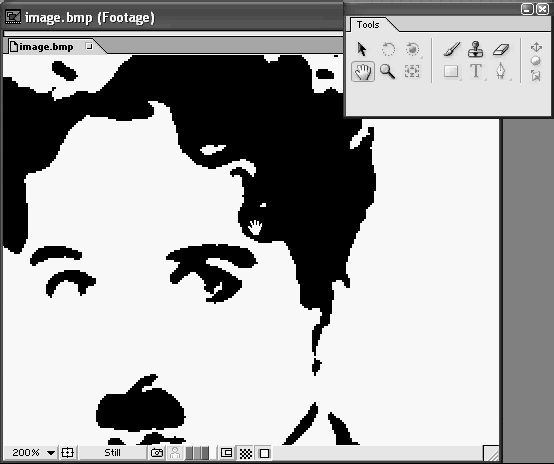Viewport: 554px width, 464px height.
Task: Click the show channel color bars
Action: (197, 453)
